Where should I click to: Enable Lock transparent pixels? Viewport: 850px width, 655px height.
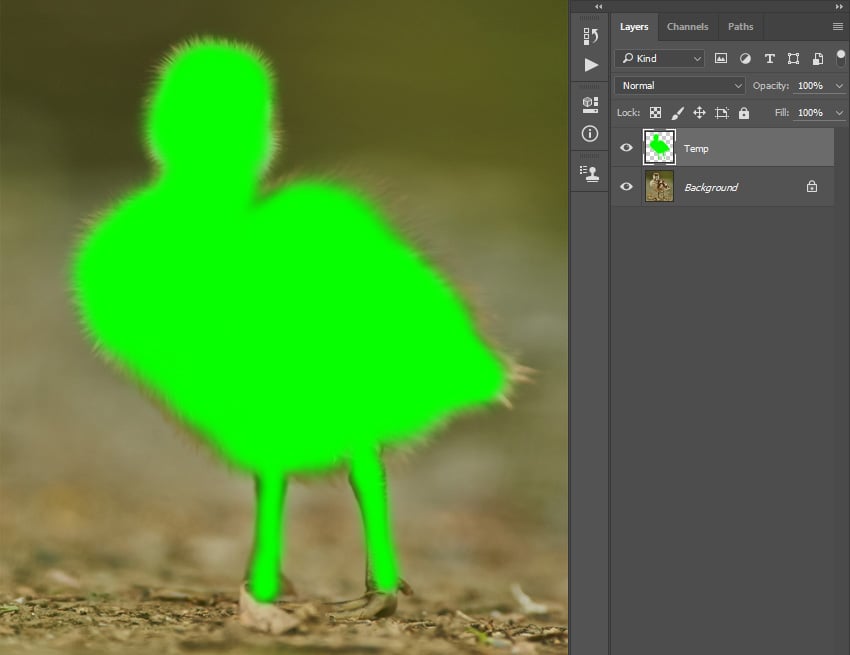[655, 112]
